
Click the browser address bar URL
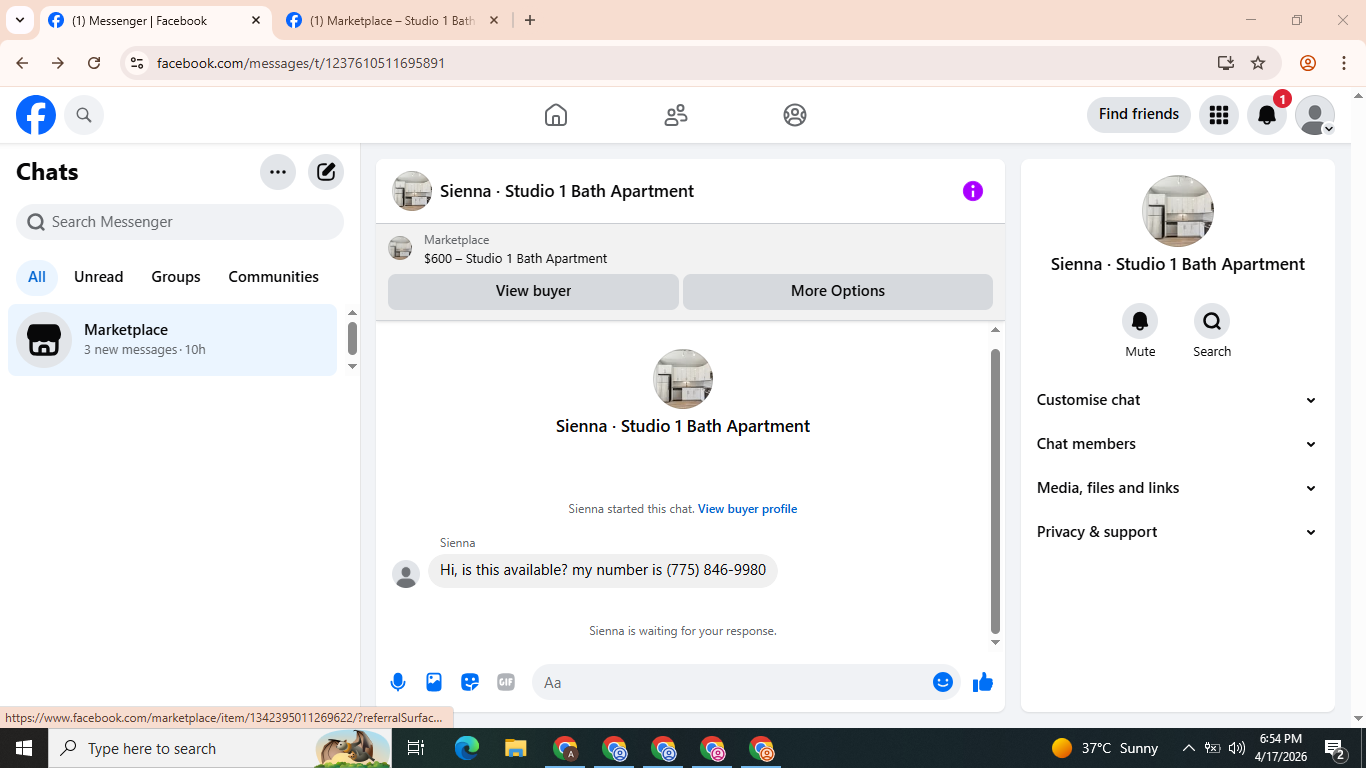pos(301,63)
